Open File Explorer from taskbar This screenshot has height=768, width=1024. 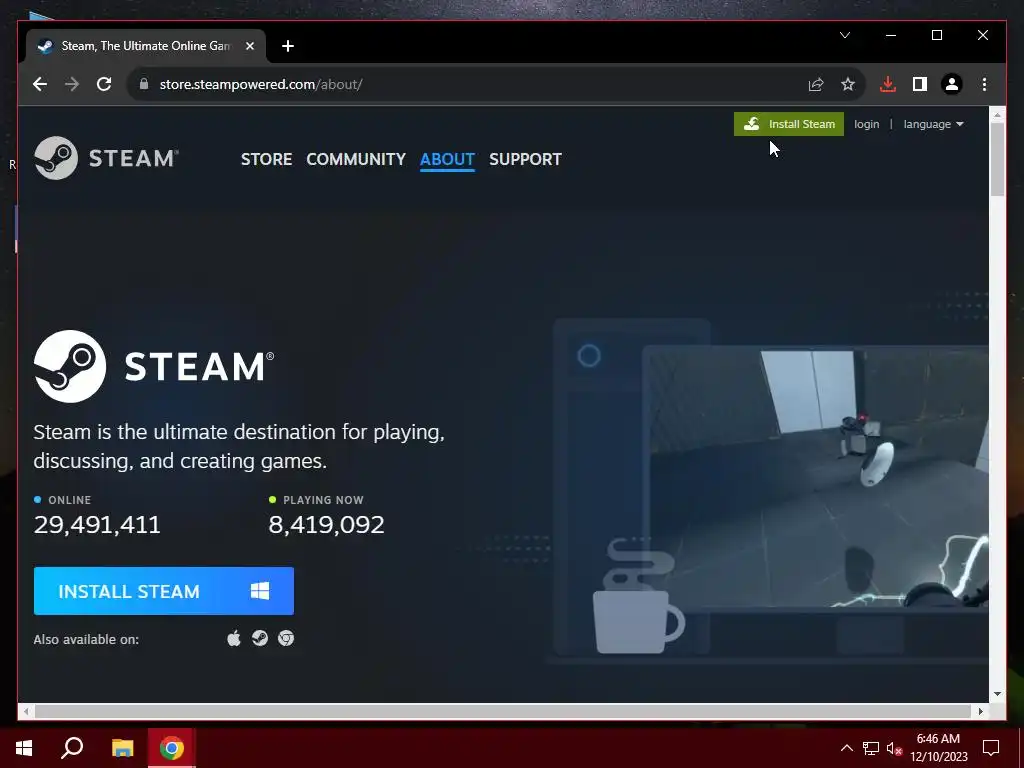coord(122,748)
